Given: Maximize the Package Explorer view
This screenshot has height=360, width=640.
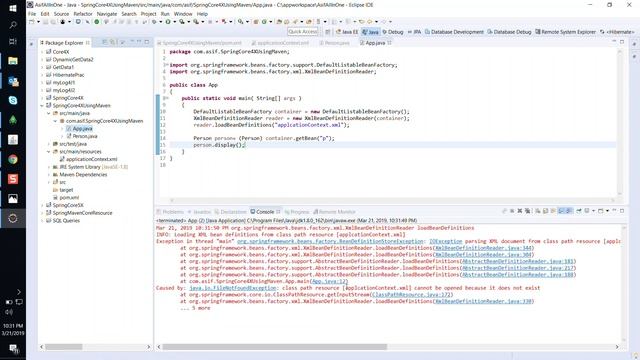Looking at the screenshot, I should (x=147, y=42).
